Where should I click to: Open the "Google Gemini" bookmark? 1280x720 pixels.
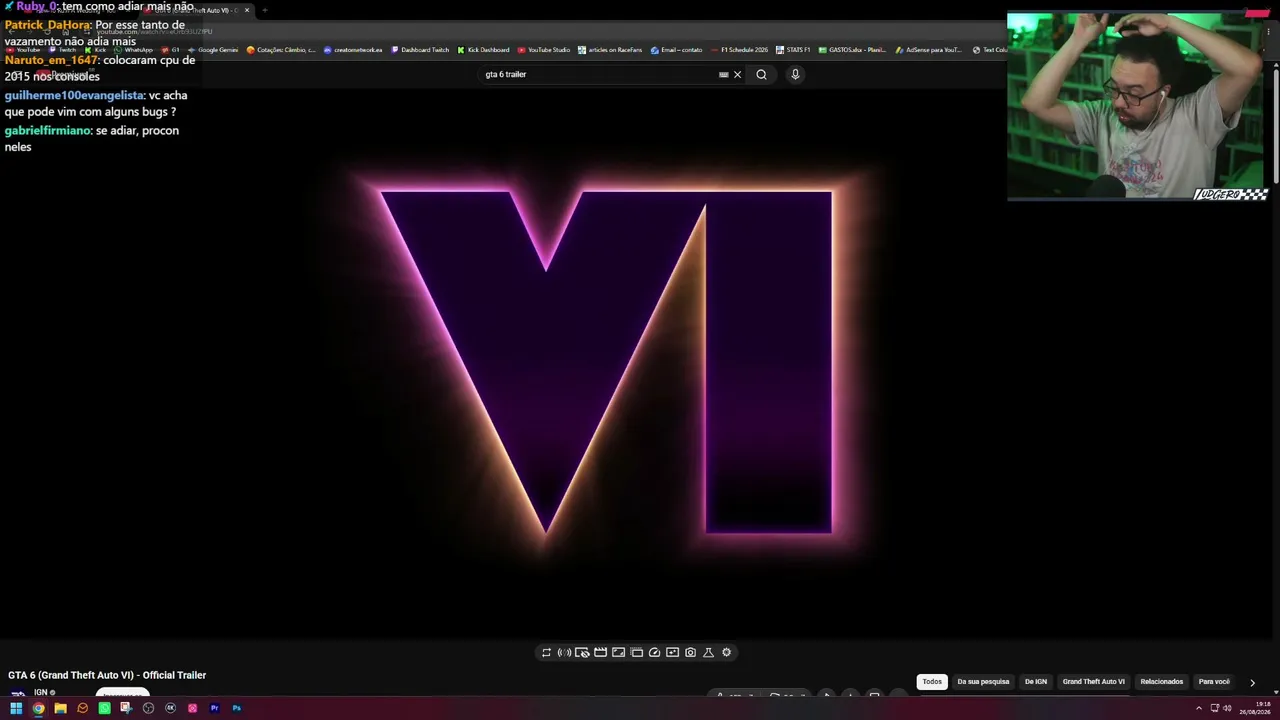(212, 50)
